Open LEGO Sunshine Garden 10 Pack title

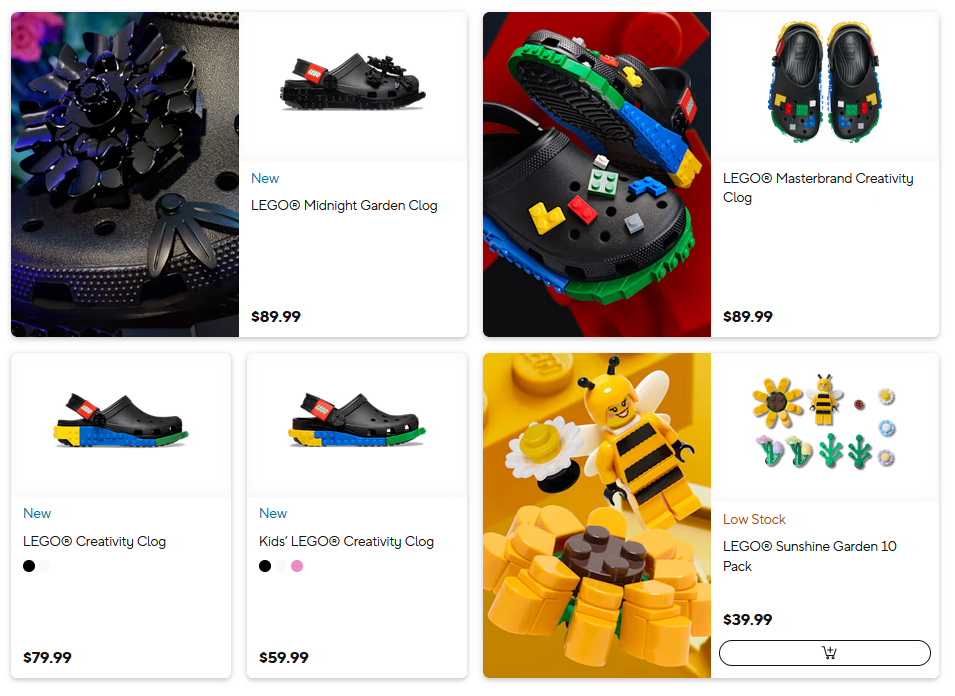click(x=809, y=556)
